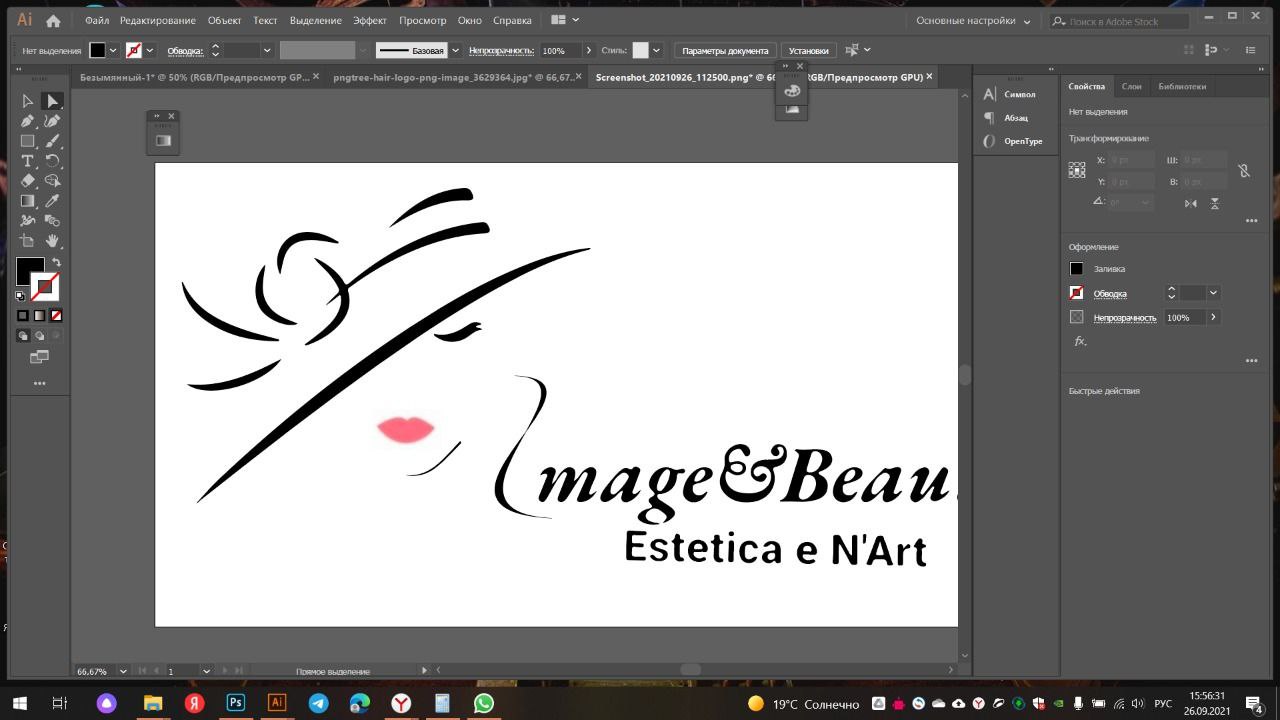Image resolution: width=1280 pixels, height=720 pixels.
Task: Select the Gradient tool
Action: [x=28, y=201]
